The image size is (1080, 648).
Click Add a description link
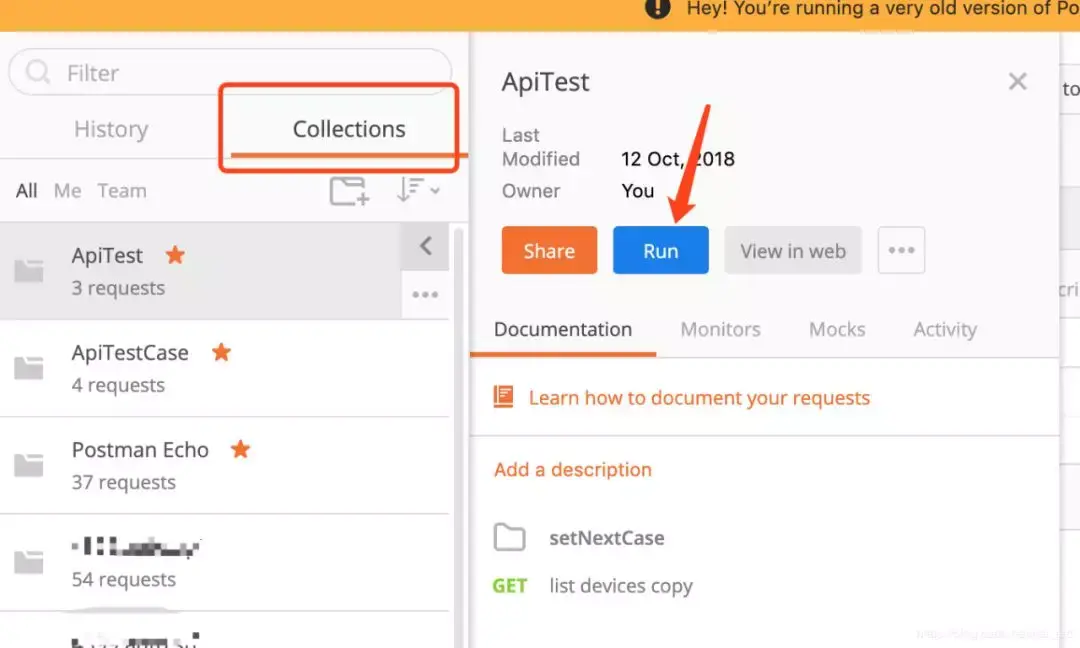(572, 470)
